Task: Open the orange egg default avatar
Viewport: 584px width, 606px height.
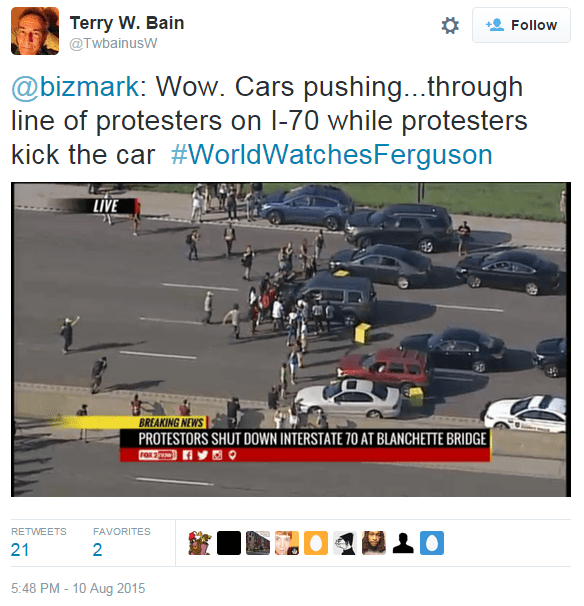Action: coord(316,543)
